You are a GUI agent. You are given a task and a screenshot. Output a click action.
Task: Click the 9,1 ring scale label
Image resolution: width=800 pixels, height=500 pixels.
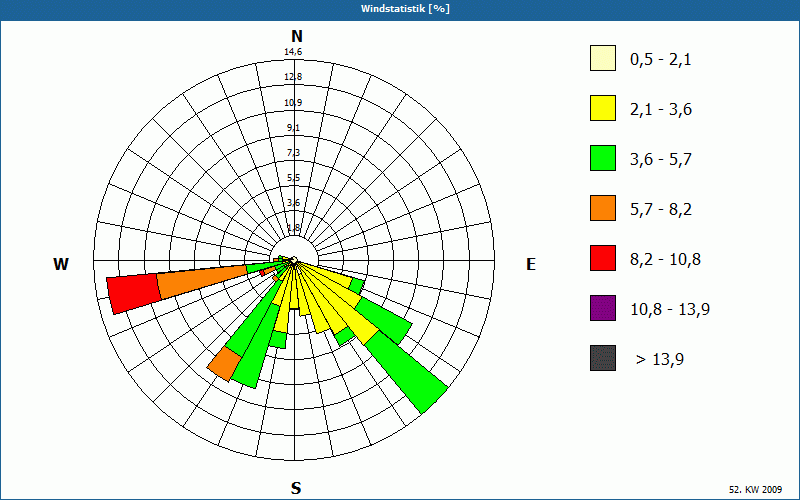point(293,128)
